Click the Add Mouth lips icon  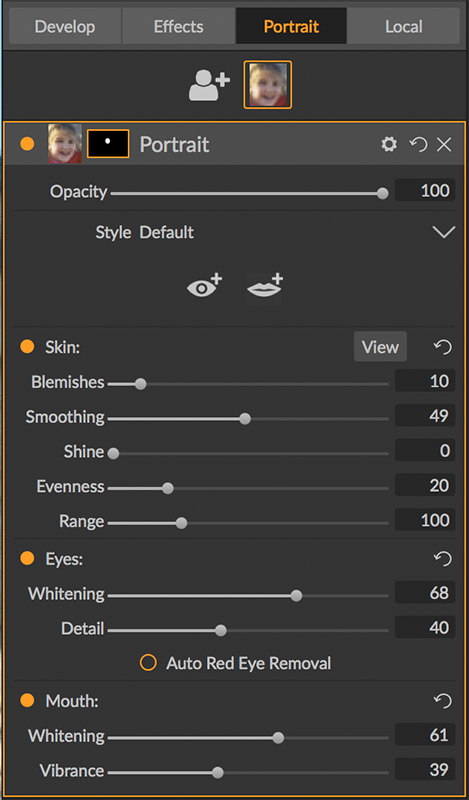(x=265, y=286)
